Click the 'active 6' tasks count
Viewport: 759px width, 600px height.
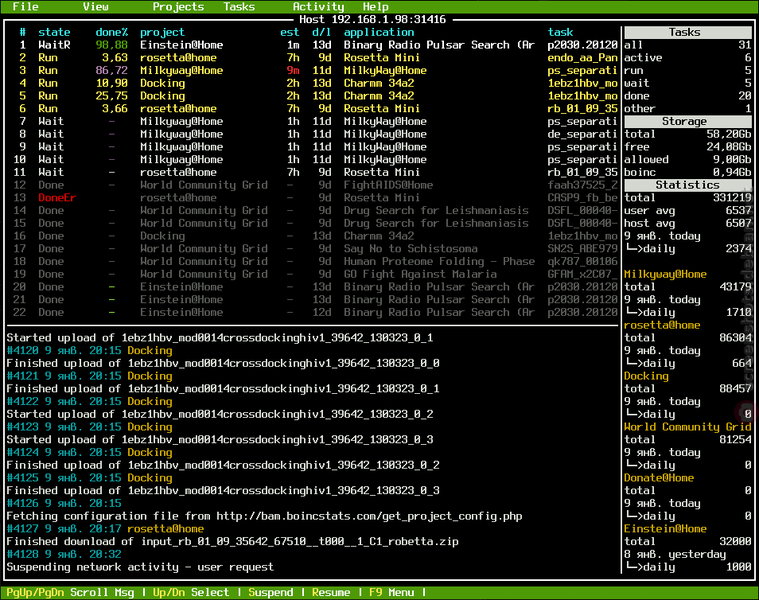[x=687, y=58]
